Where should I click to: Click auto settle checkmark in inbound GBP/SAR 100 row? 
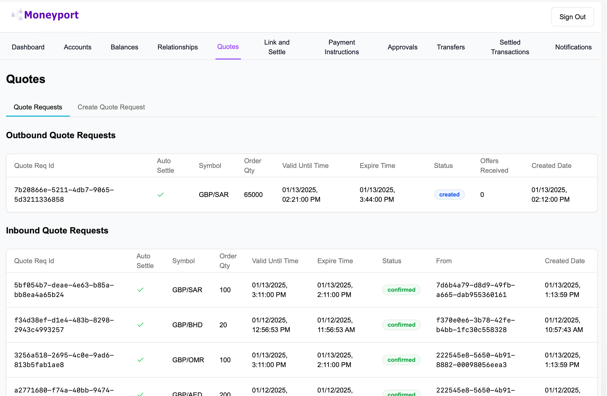click(x=140, y=290)
